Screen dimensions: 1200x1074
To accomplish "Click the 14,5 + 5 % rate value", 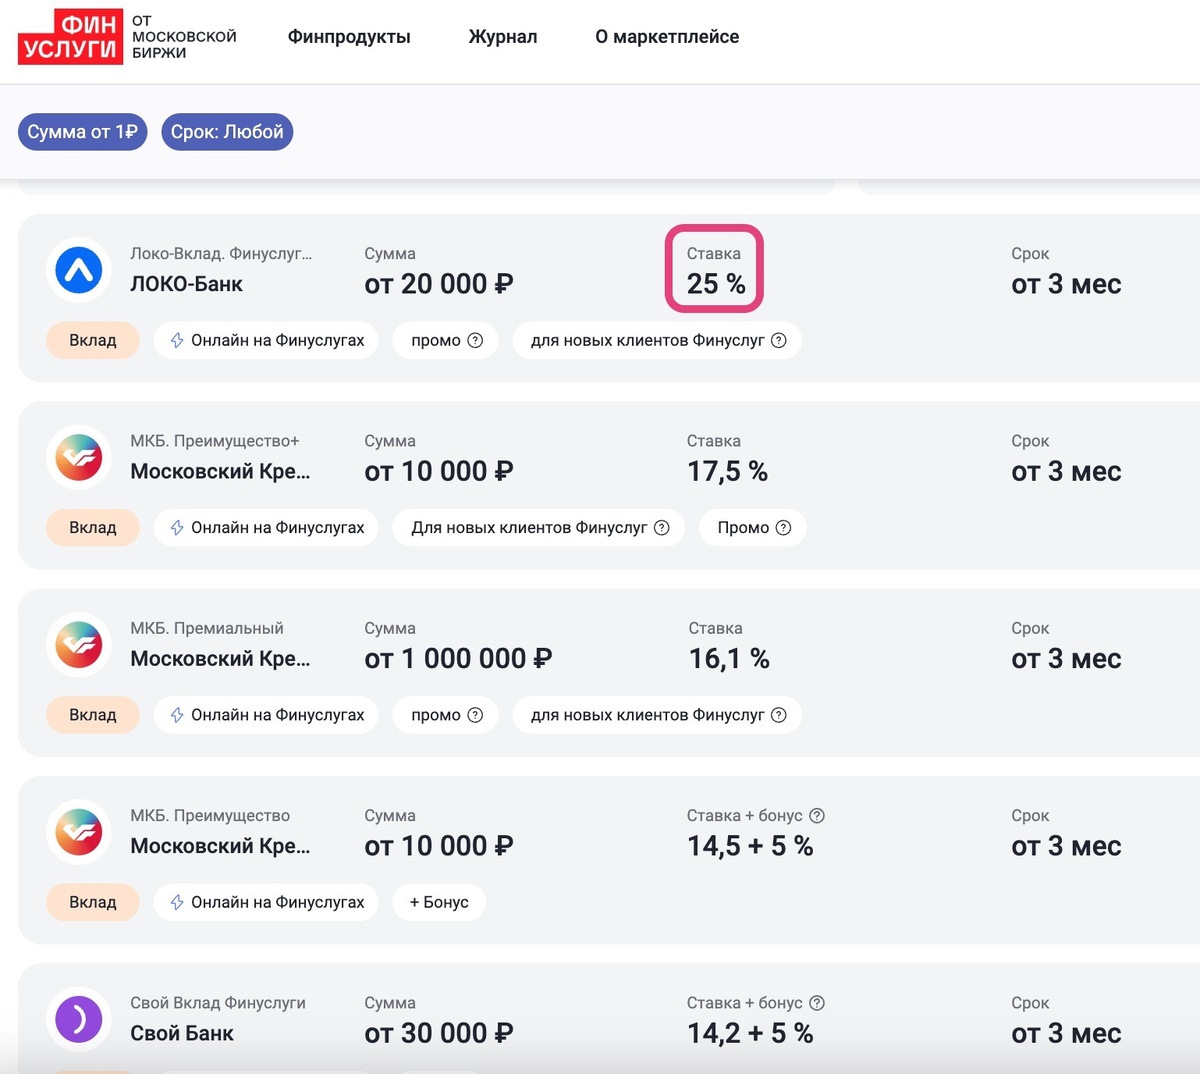I will tap(750, 846).
